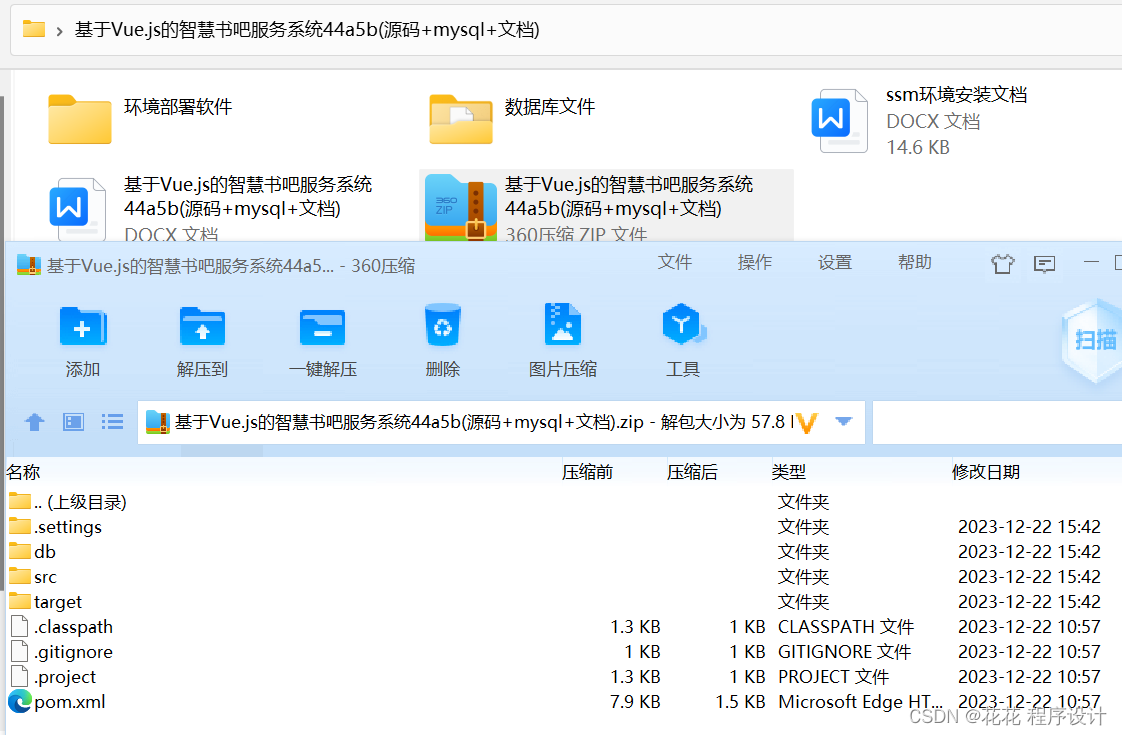
Task: Open the 图片压缩 image compression tool
Action: point(562,340)
